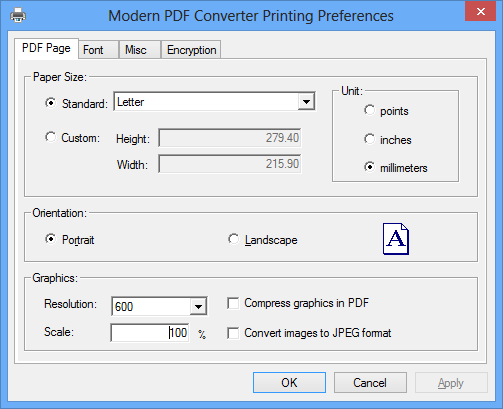Click the Width field showing 215.90

point(230,164)
